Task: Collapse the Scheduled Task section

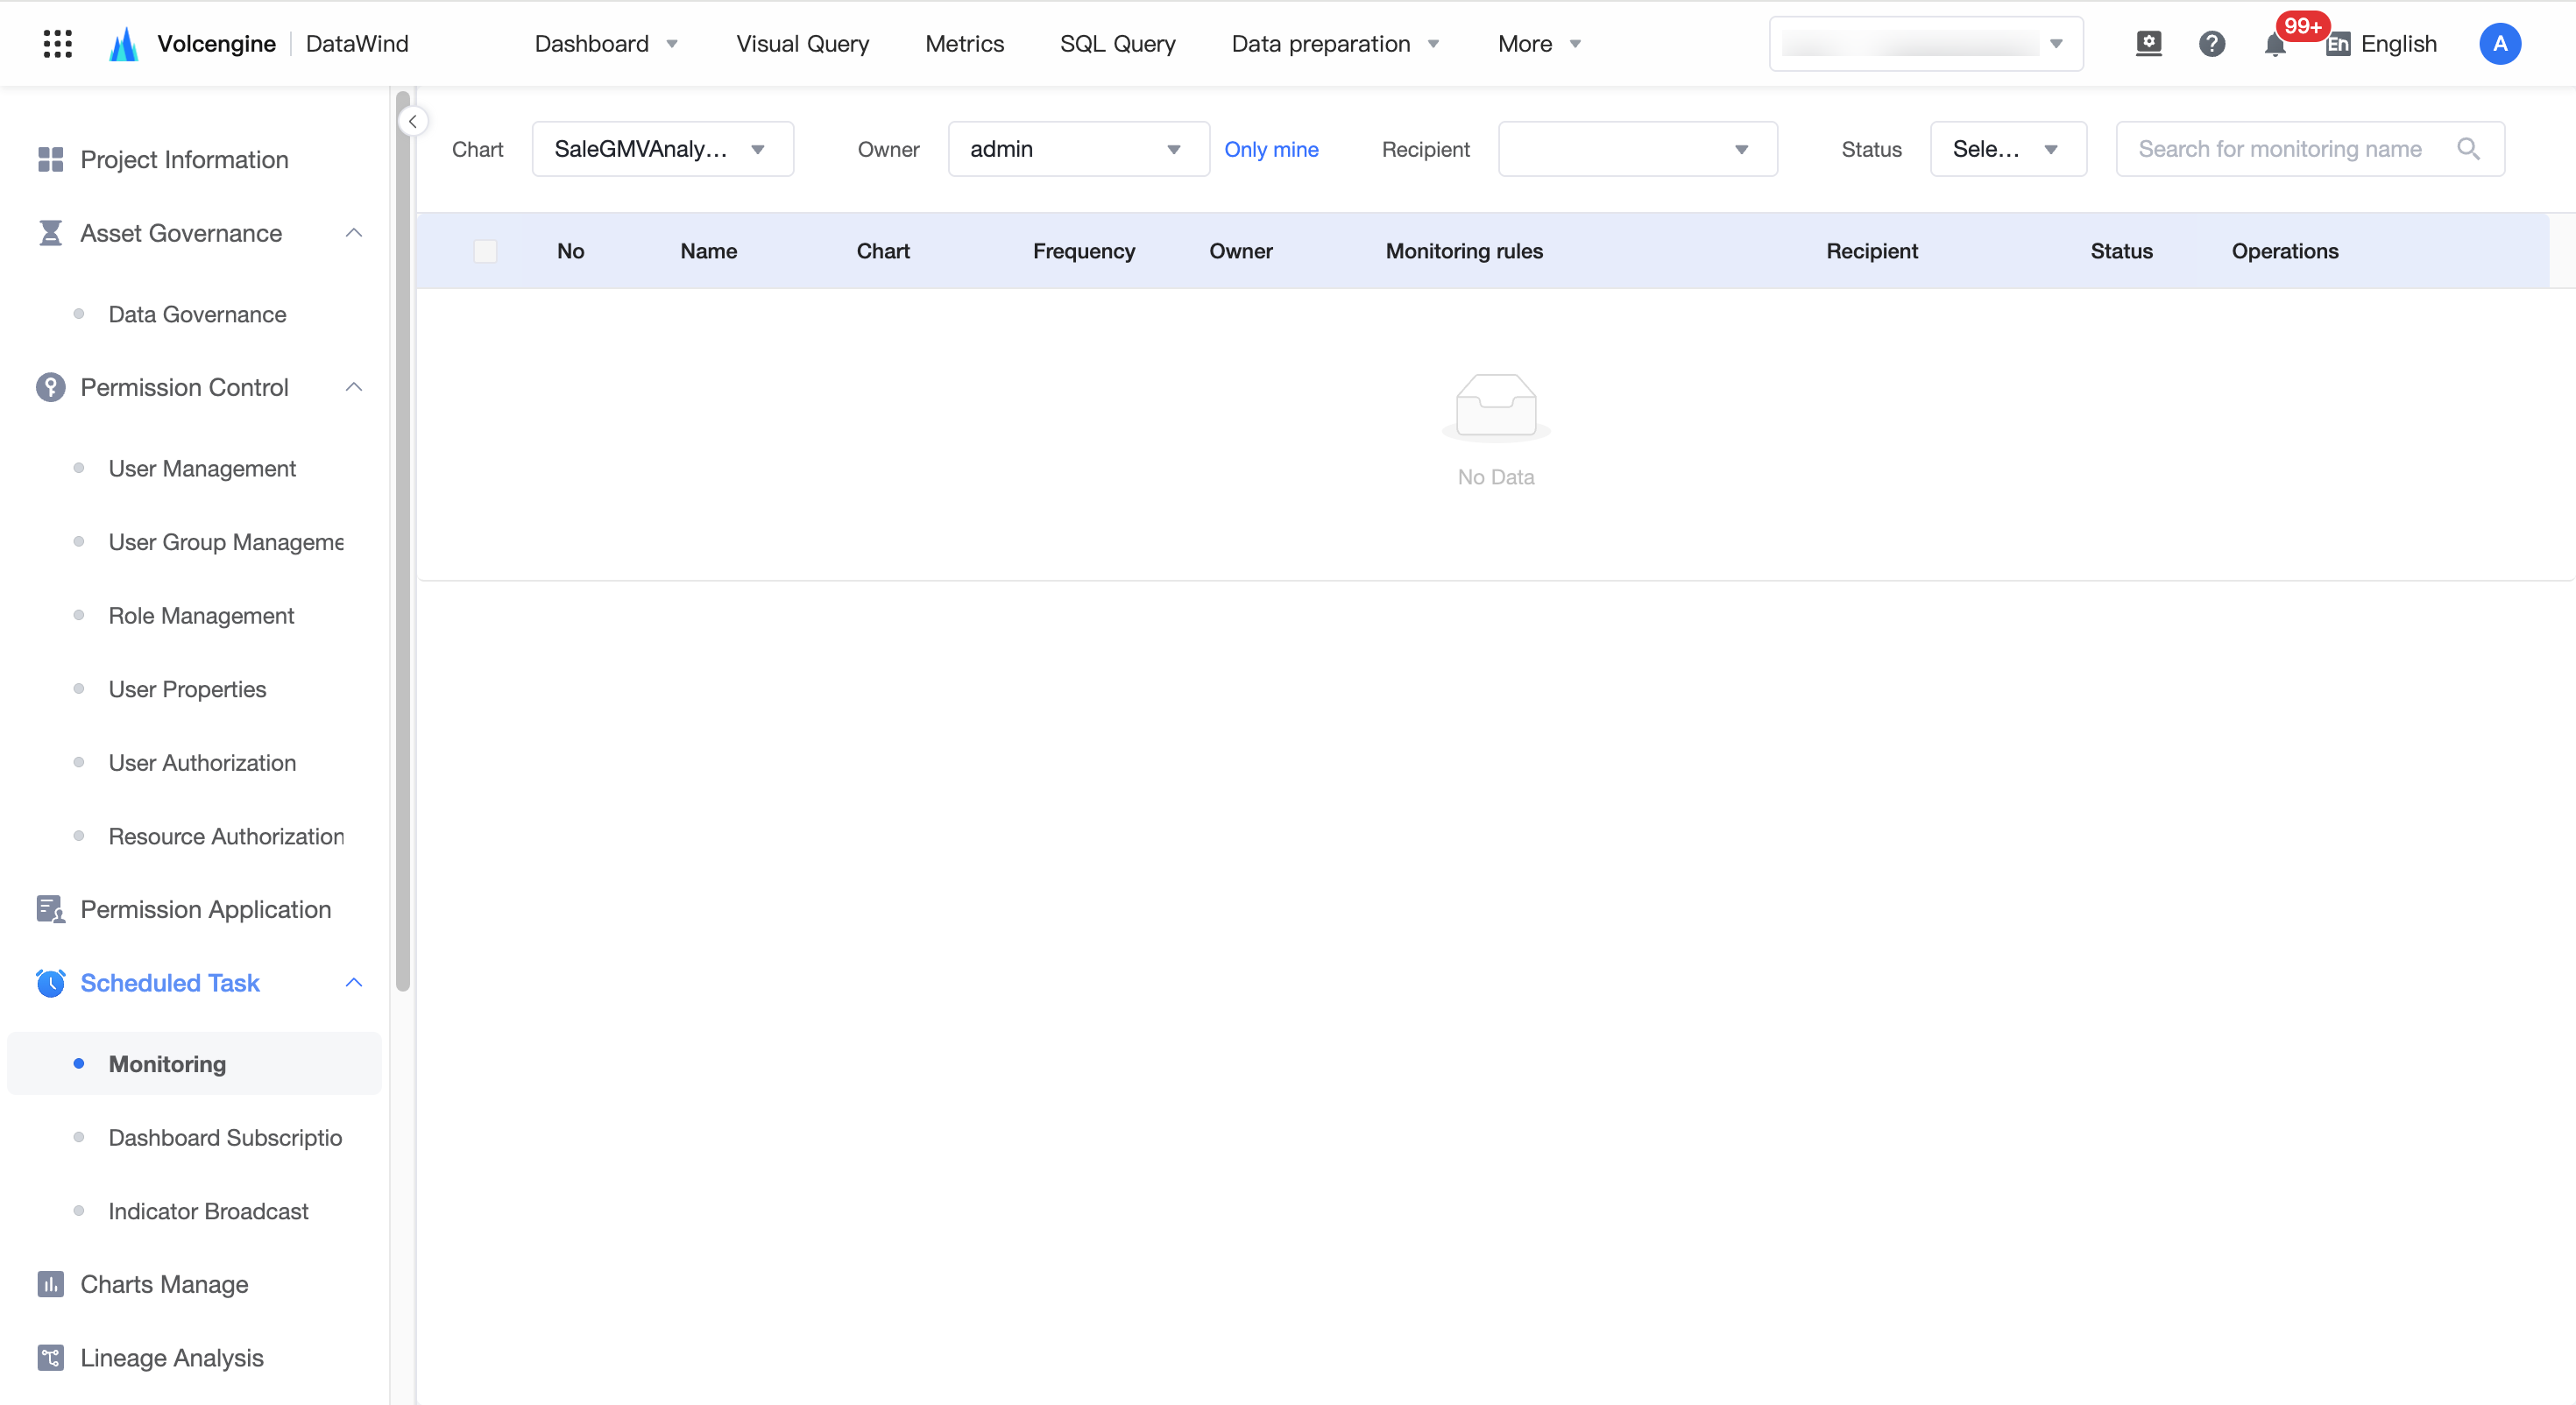Action: (354, 982)
